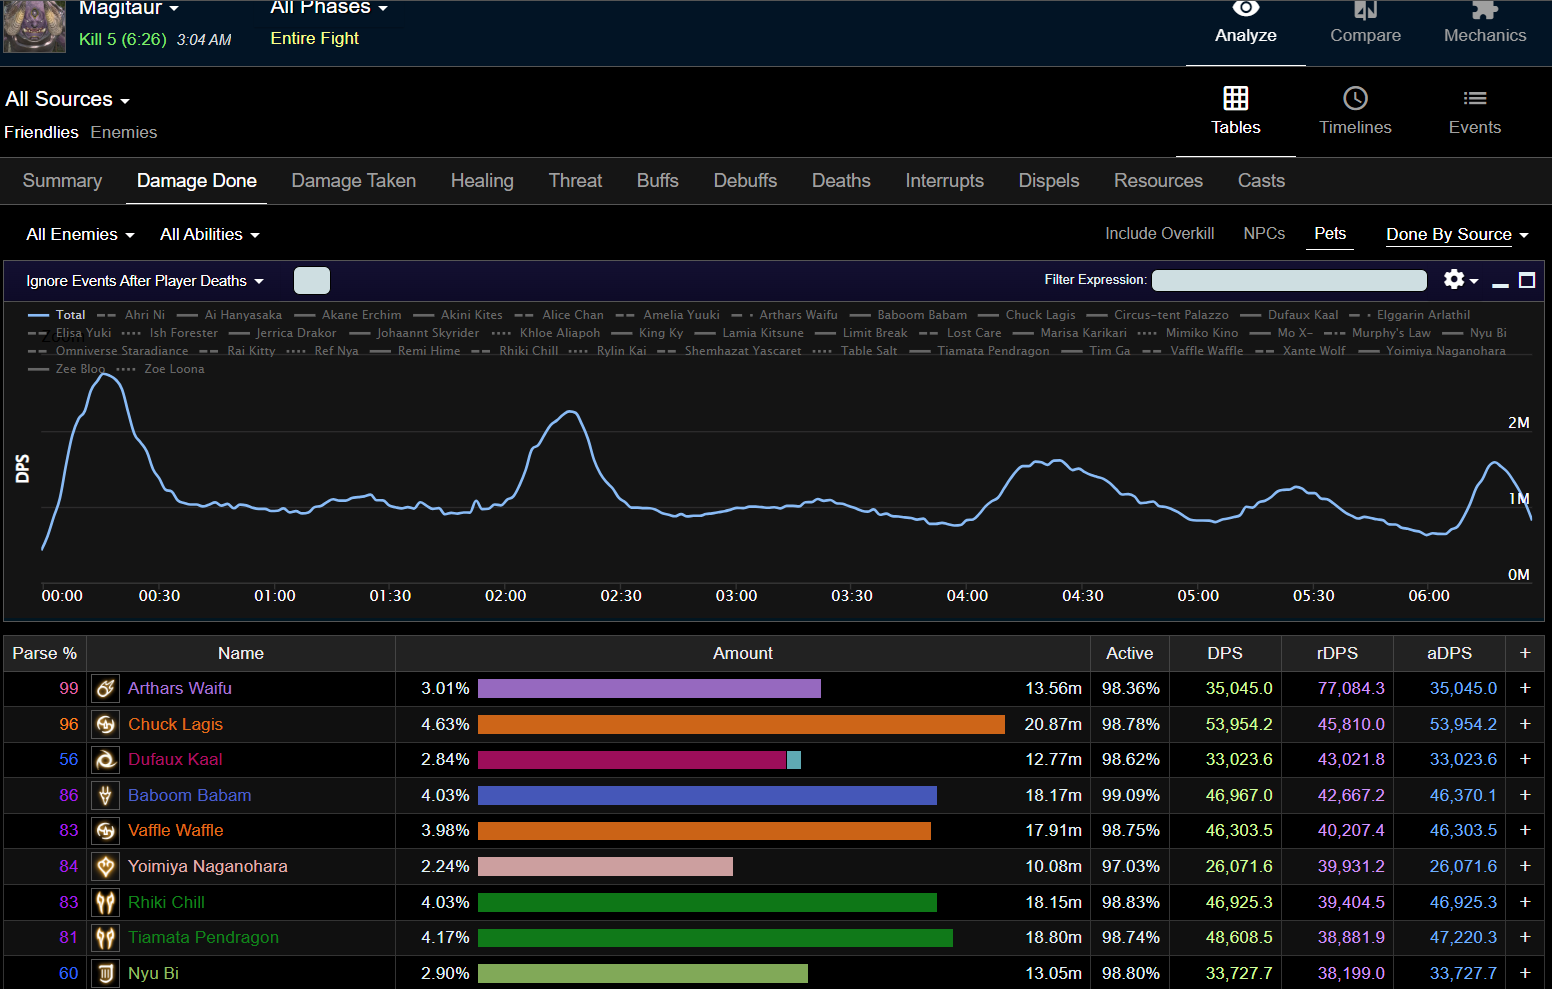Viewport: 1552px width, 989px height.
Task: Switch to Enemies sources
Action: [123, 132]
